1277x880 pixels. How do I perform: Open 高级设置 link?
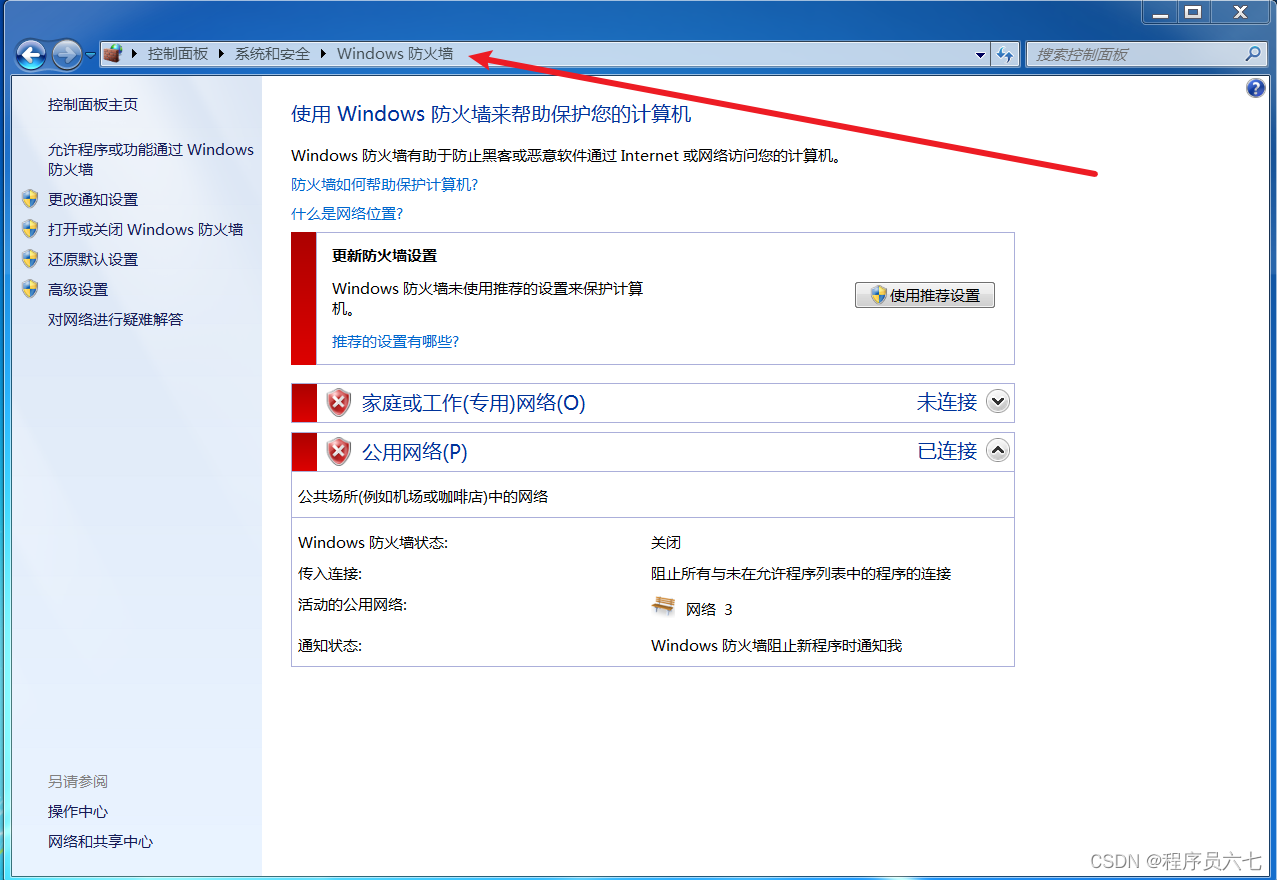[x=78, y=289]
